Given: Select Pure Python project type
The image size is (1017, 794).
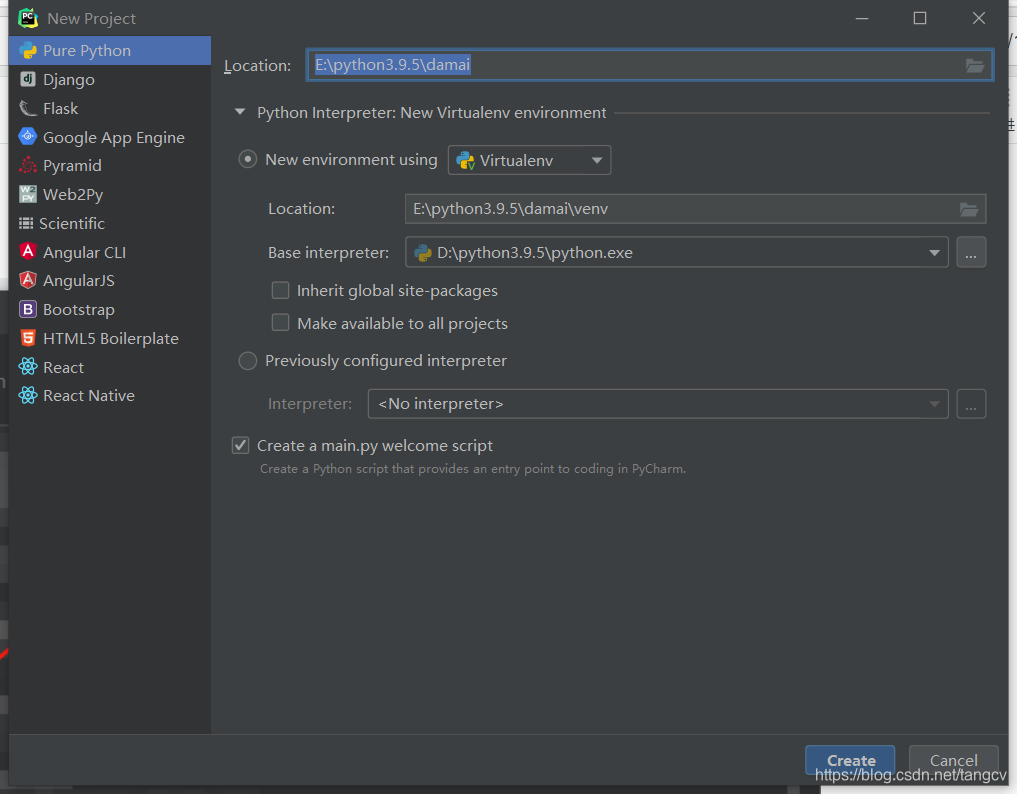Looking at the screenshot, I should point(110,51).
